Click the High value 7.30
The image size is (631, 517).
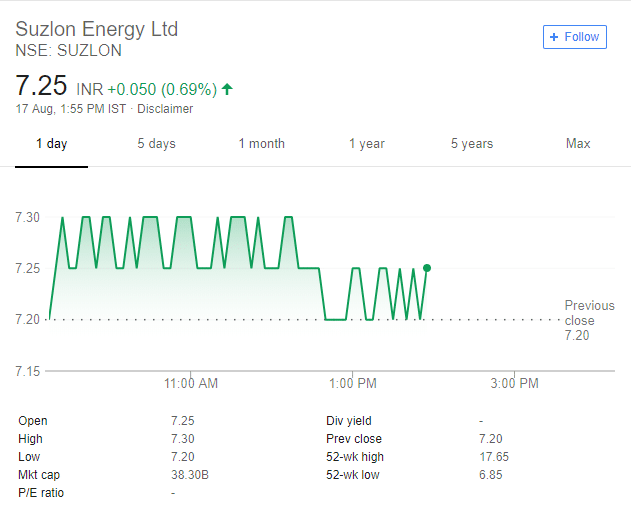[x=183, y=439]
